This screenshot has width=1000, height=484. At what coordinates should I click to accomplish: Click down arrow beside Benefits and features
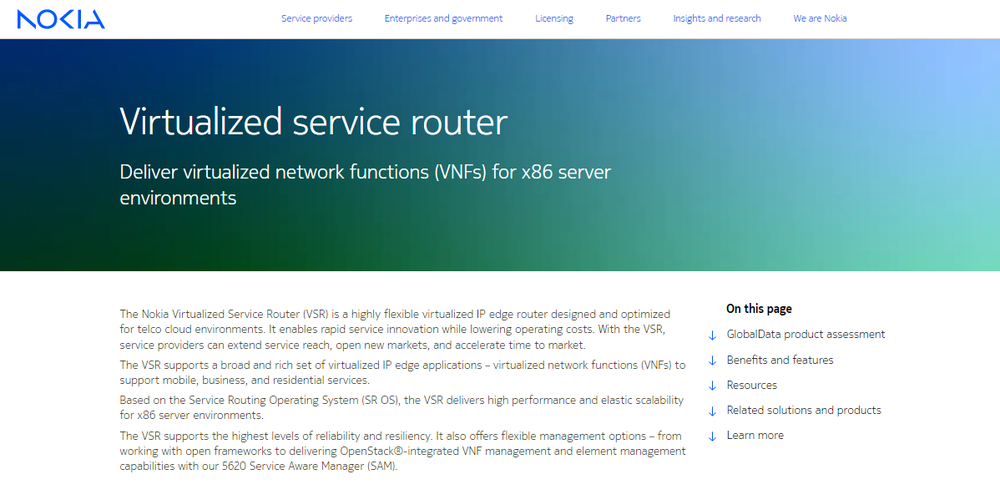point(712,361)
